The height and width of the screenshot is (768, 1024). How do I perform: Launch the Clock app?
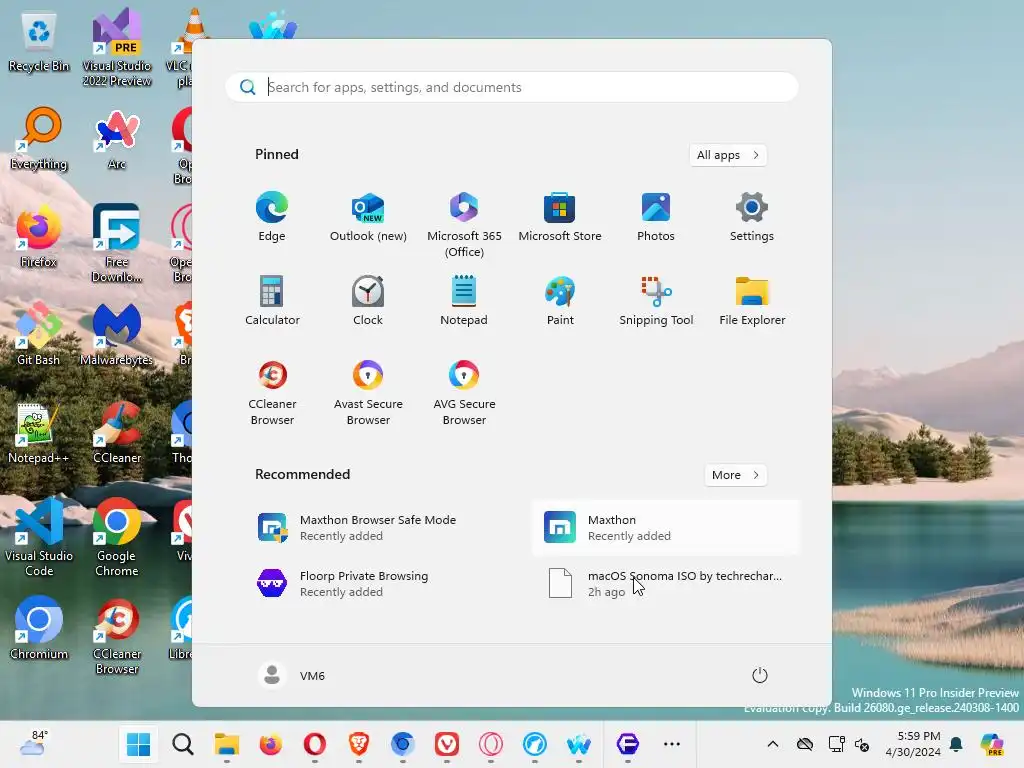click(368, 300)
